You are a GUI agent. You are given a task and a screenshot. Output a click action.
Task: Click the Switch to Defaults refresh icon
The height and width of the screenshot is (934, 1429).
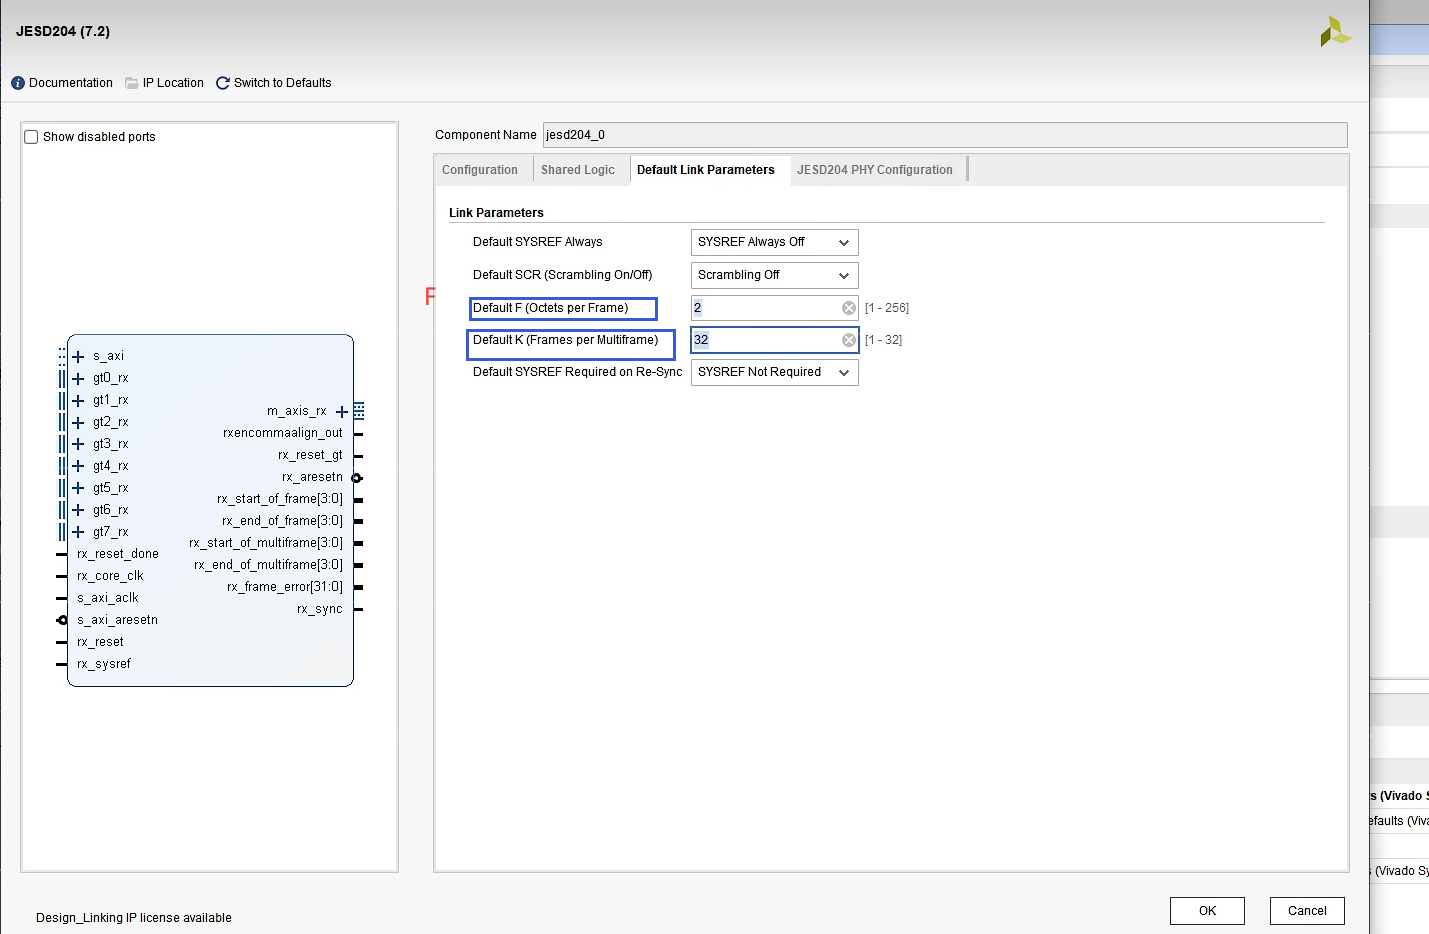[x=223, y=83]
